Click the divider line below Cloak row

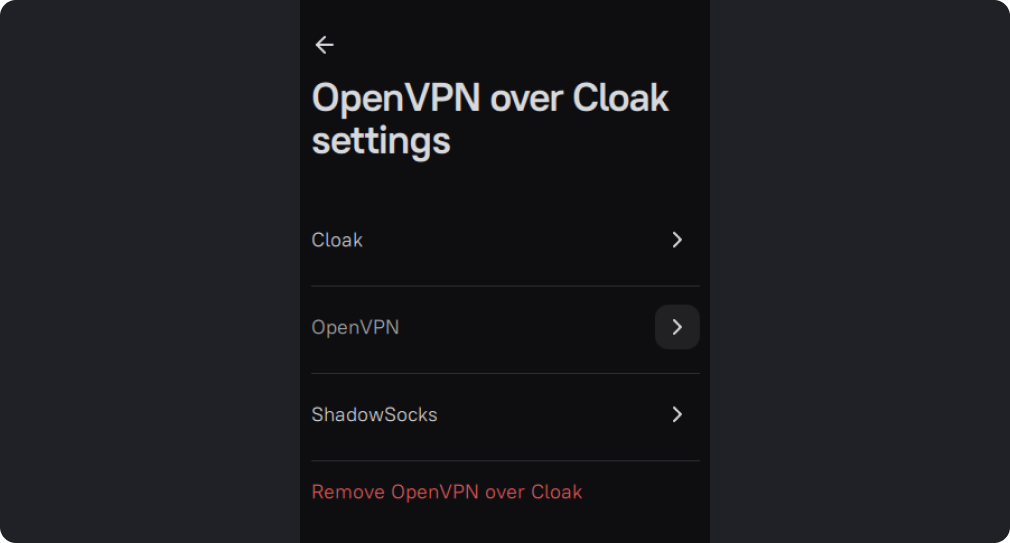coord(505,286)
